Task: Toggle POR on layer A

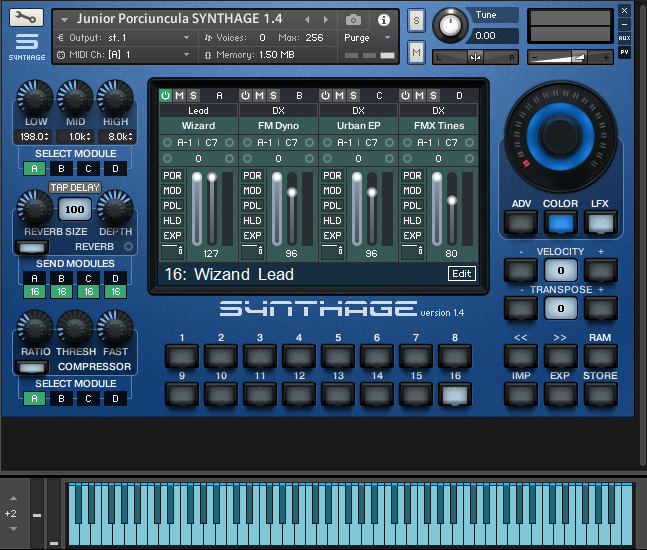Action: coord(172,176)
